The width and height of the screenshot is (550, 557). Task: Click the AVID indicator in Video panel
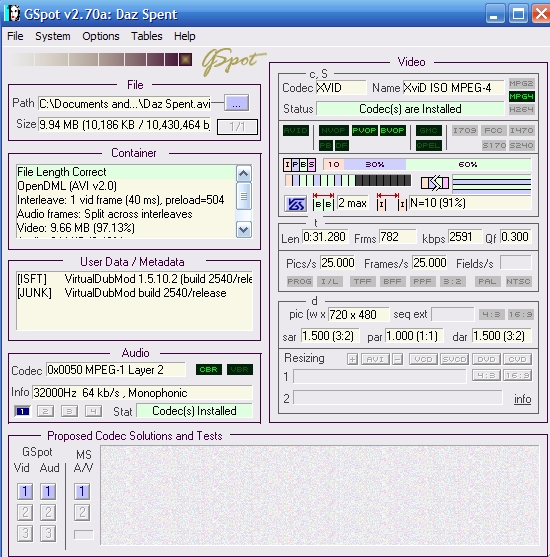coord(296,130)
